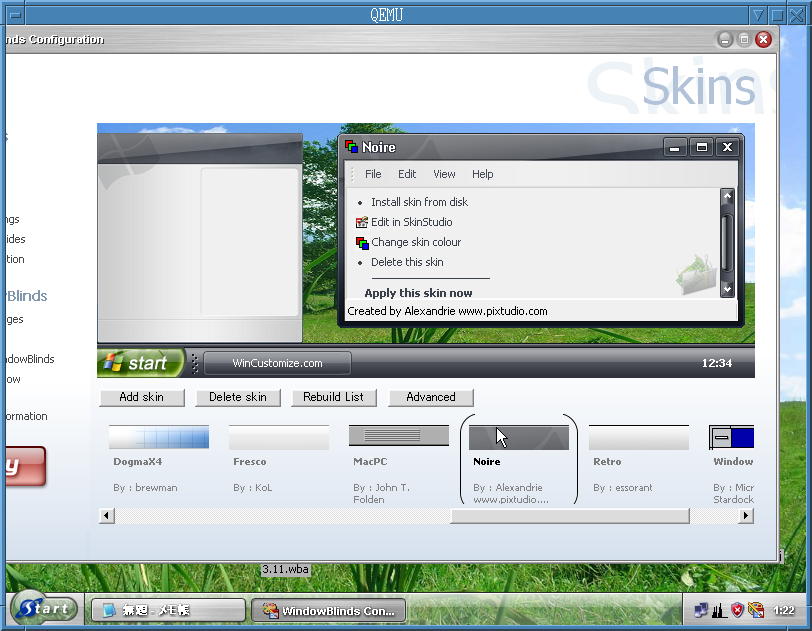Screen dimensions: 812x631
Task: Select the Noire skin thumbnail
Action: point(519,437)
